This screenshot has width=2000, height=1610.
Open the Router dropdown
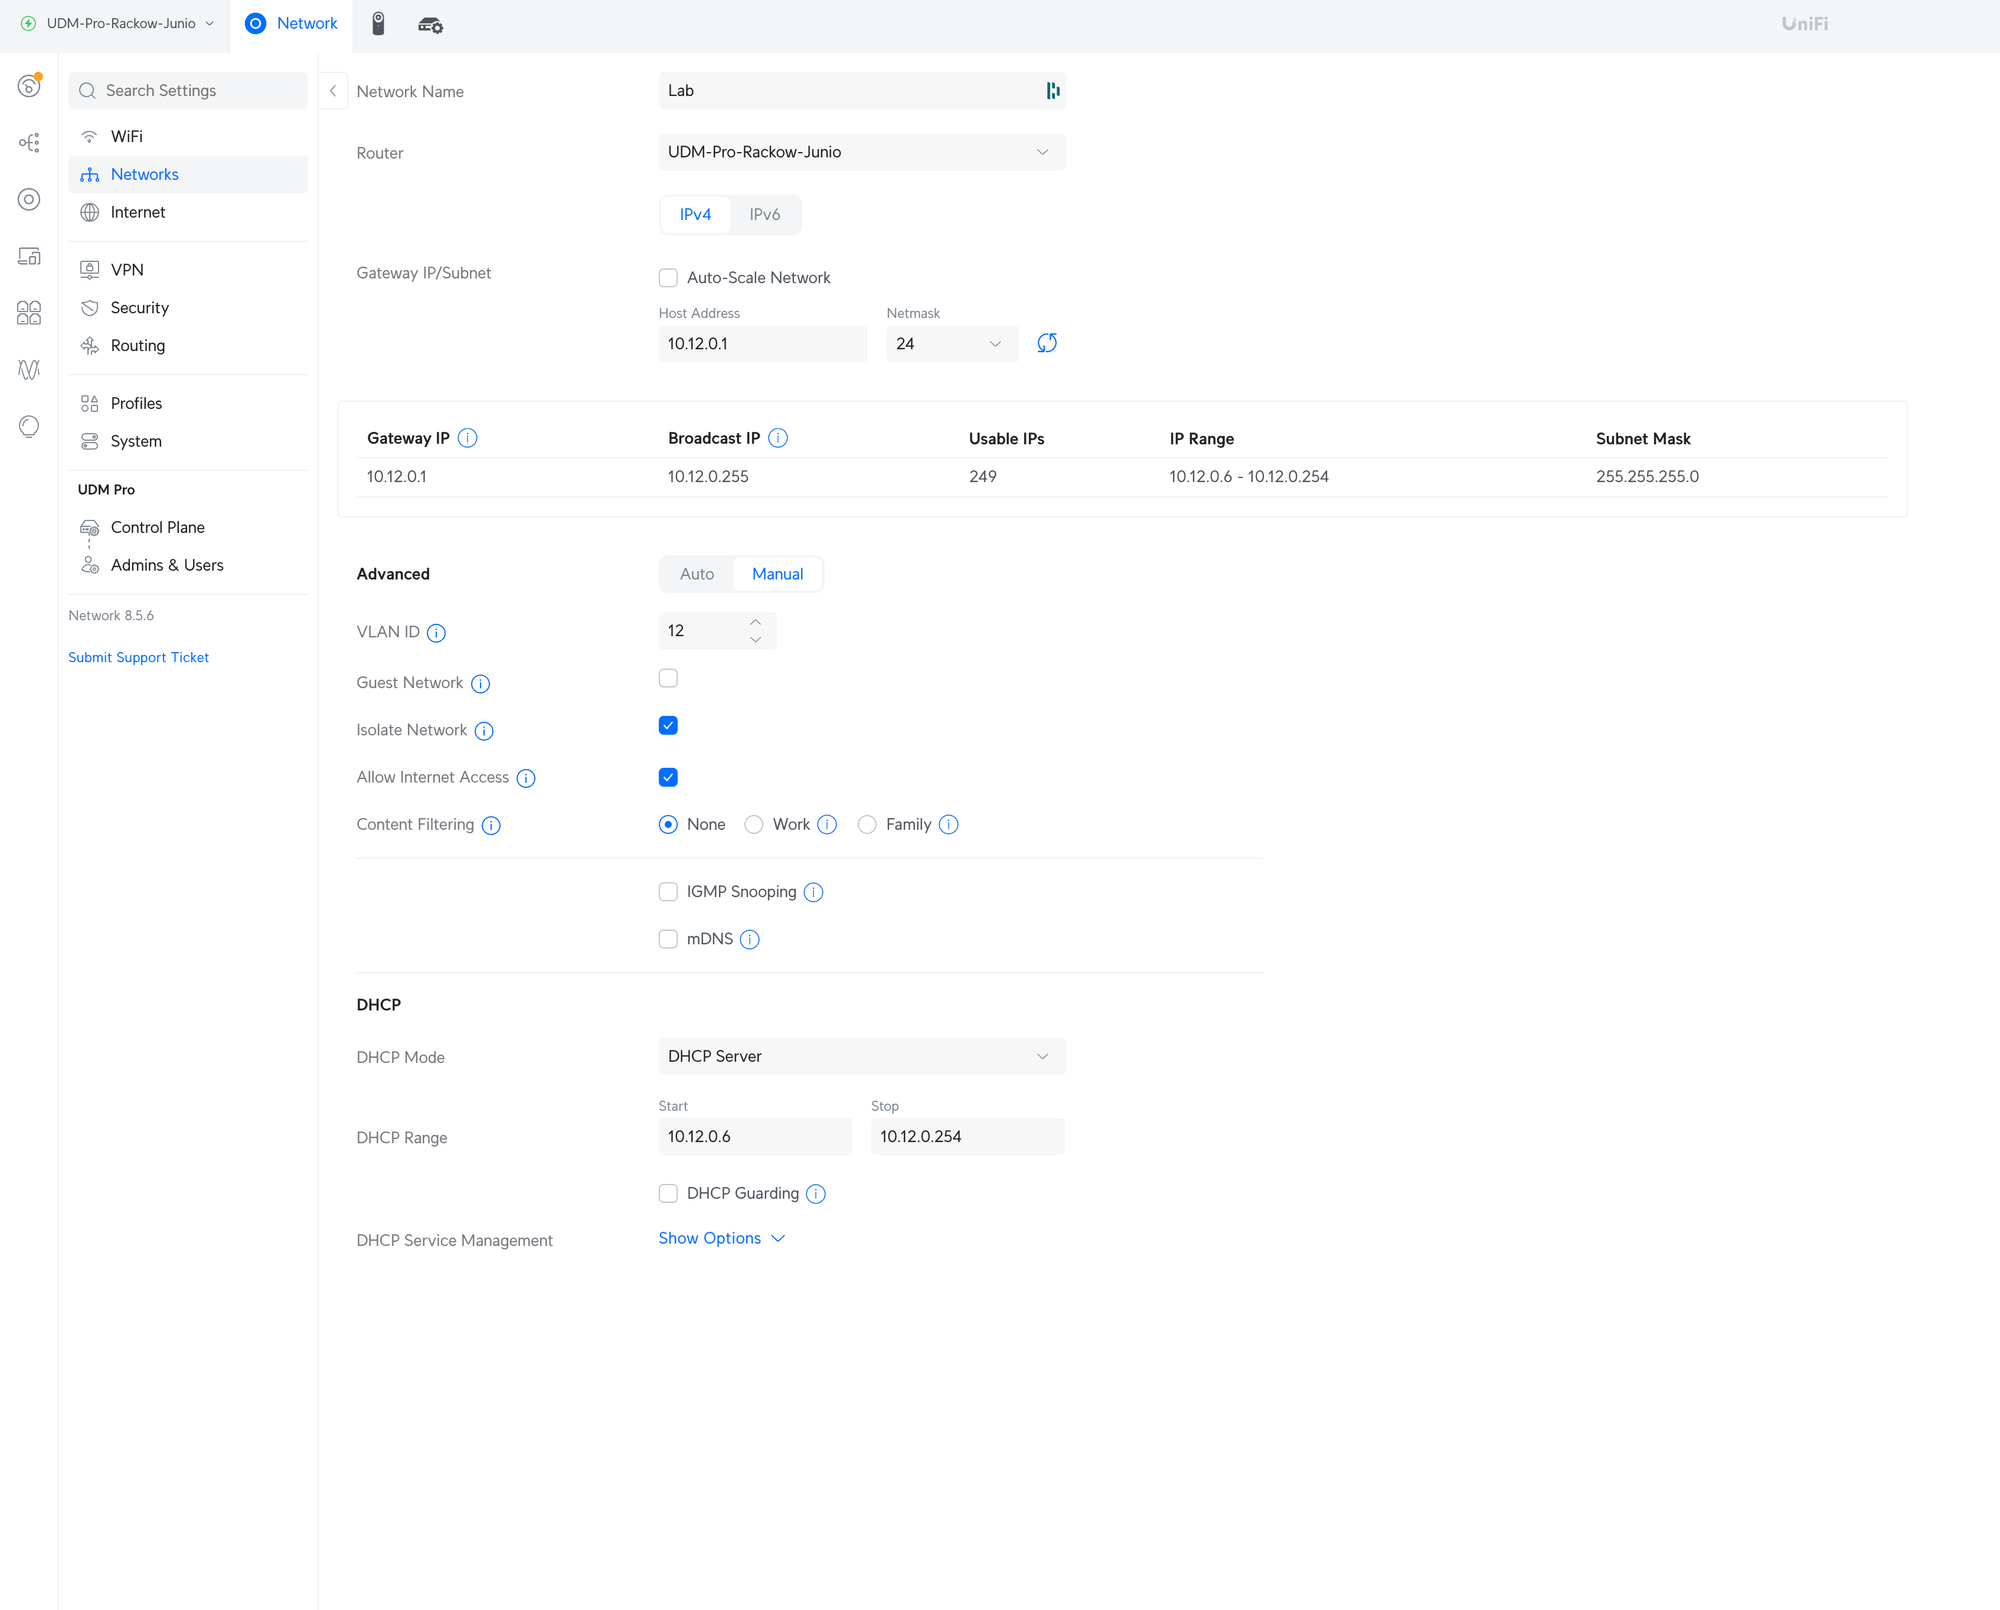click(861, 152)
